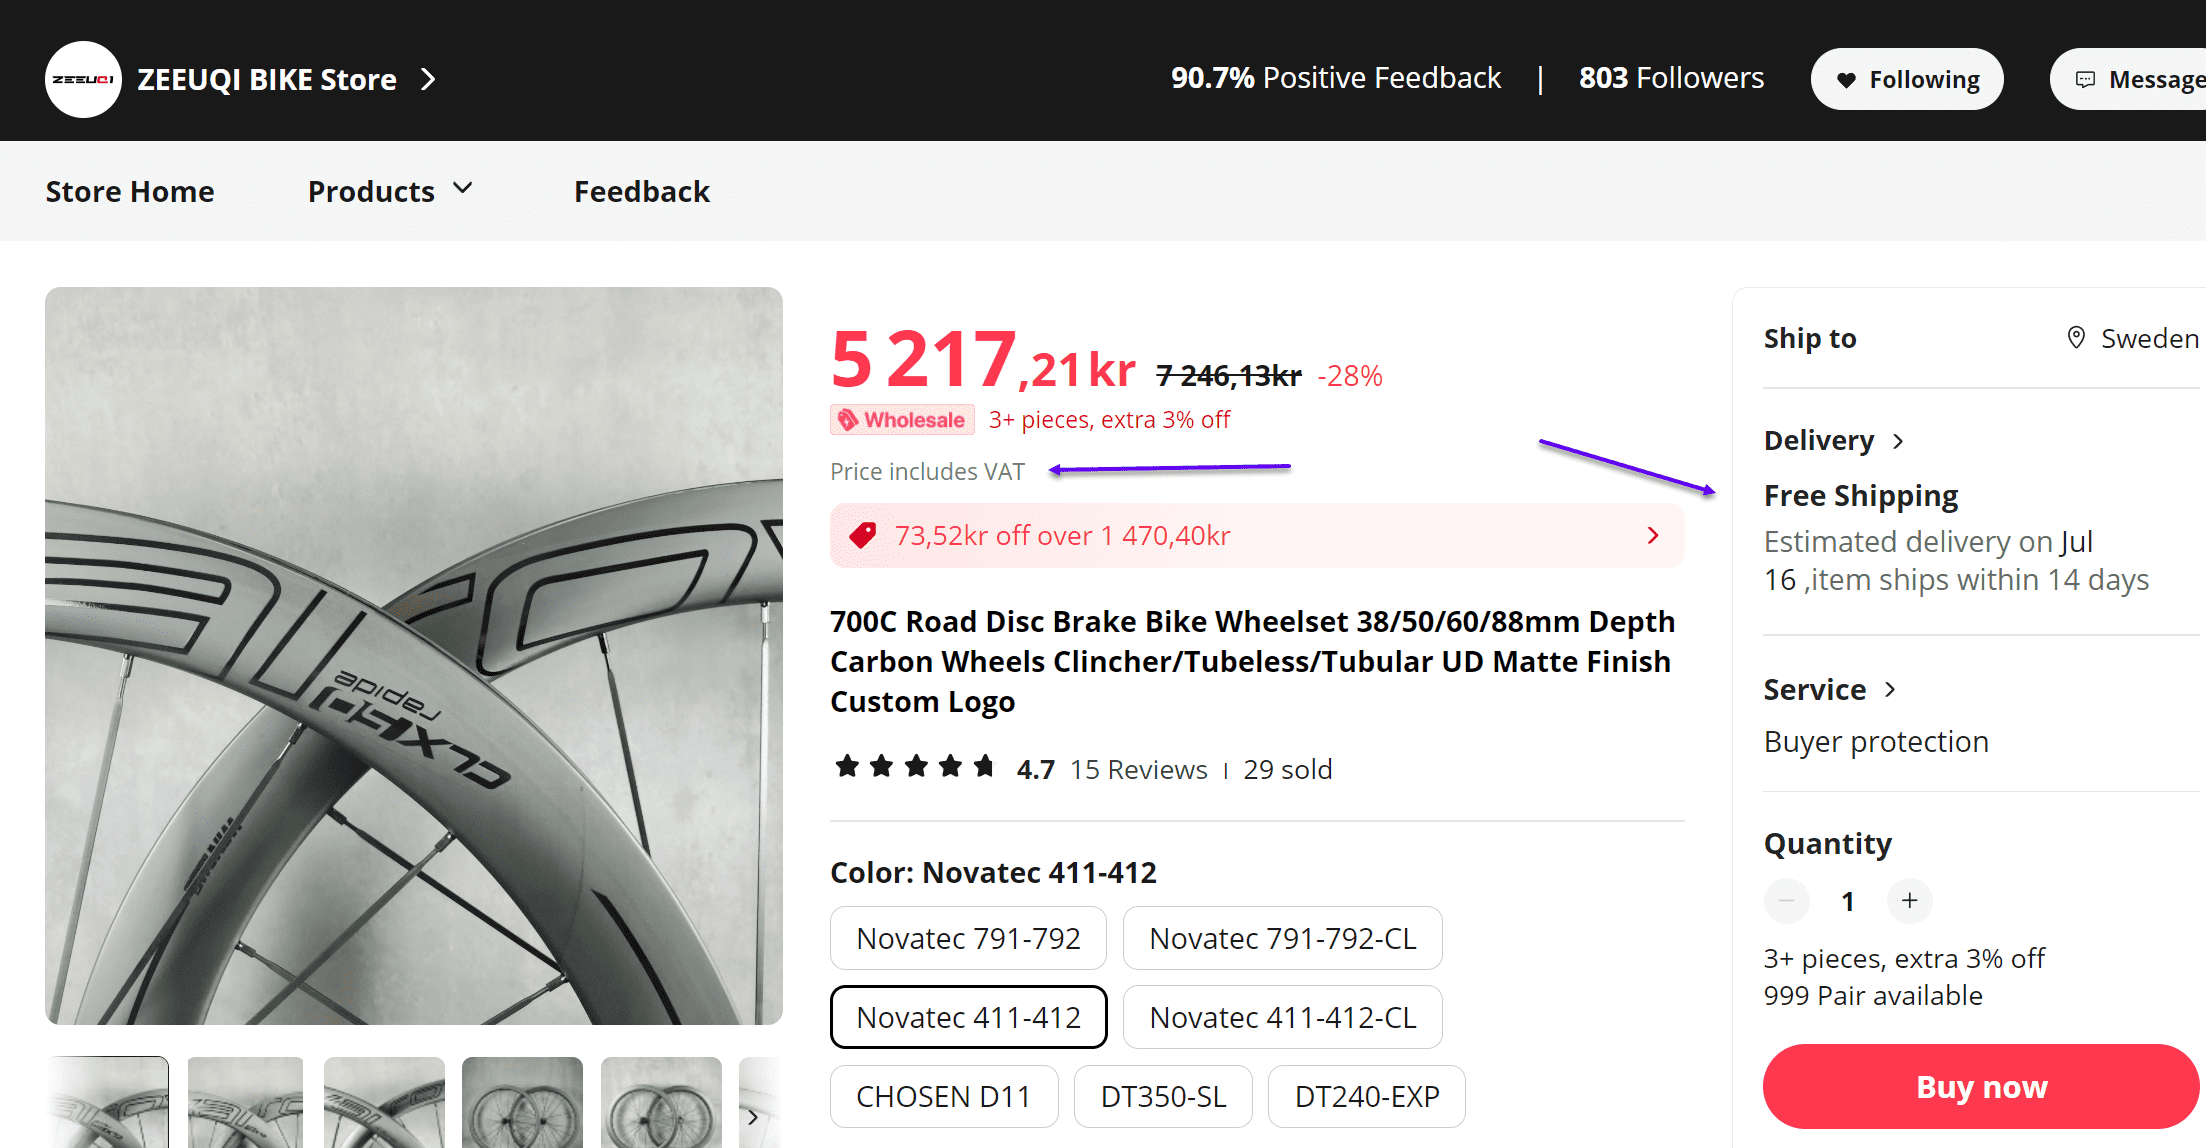Click the Message chat bubble icon

pos(2085,80)
